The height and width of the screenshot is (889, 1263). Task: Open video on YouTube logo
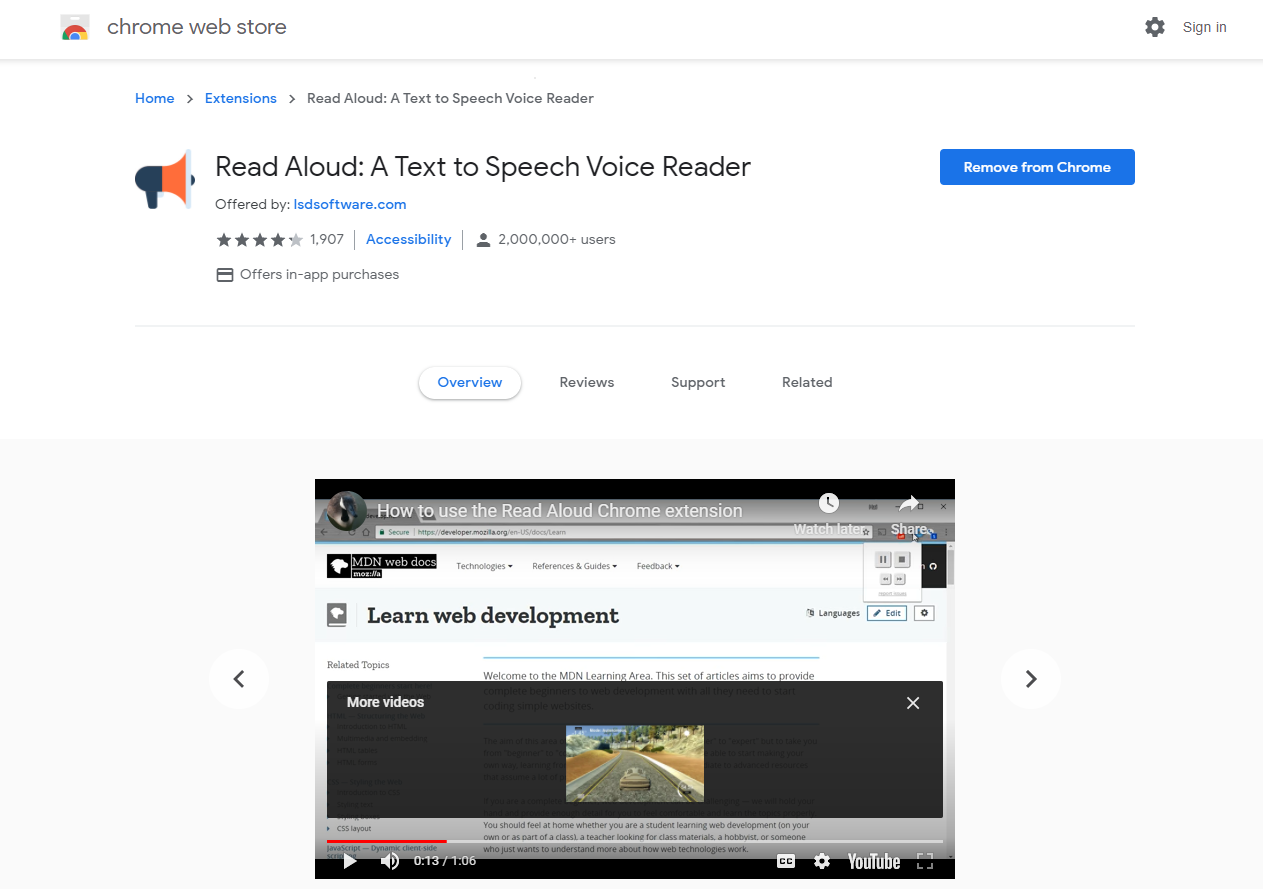[874, 861]
